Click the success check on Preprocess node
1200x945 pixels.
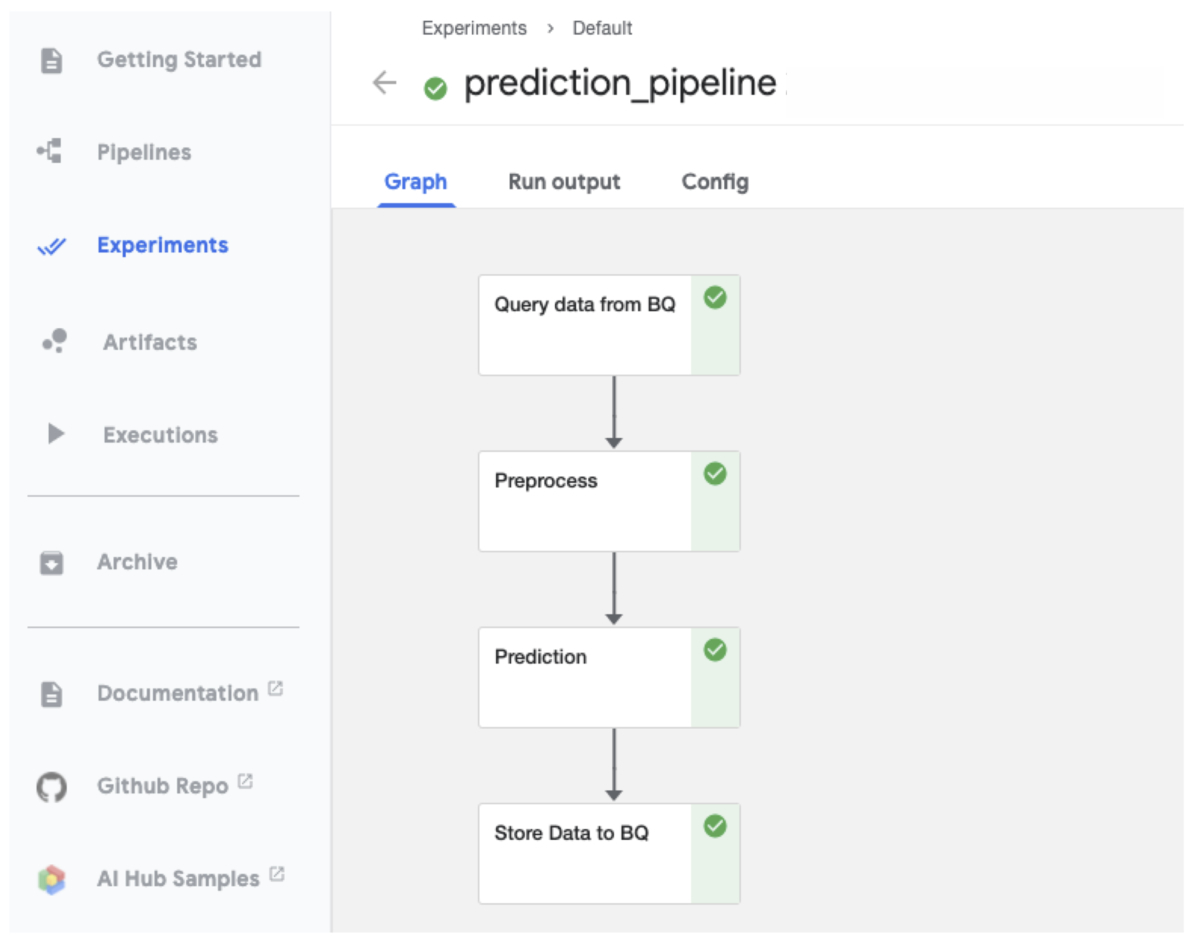(715, 474)
